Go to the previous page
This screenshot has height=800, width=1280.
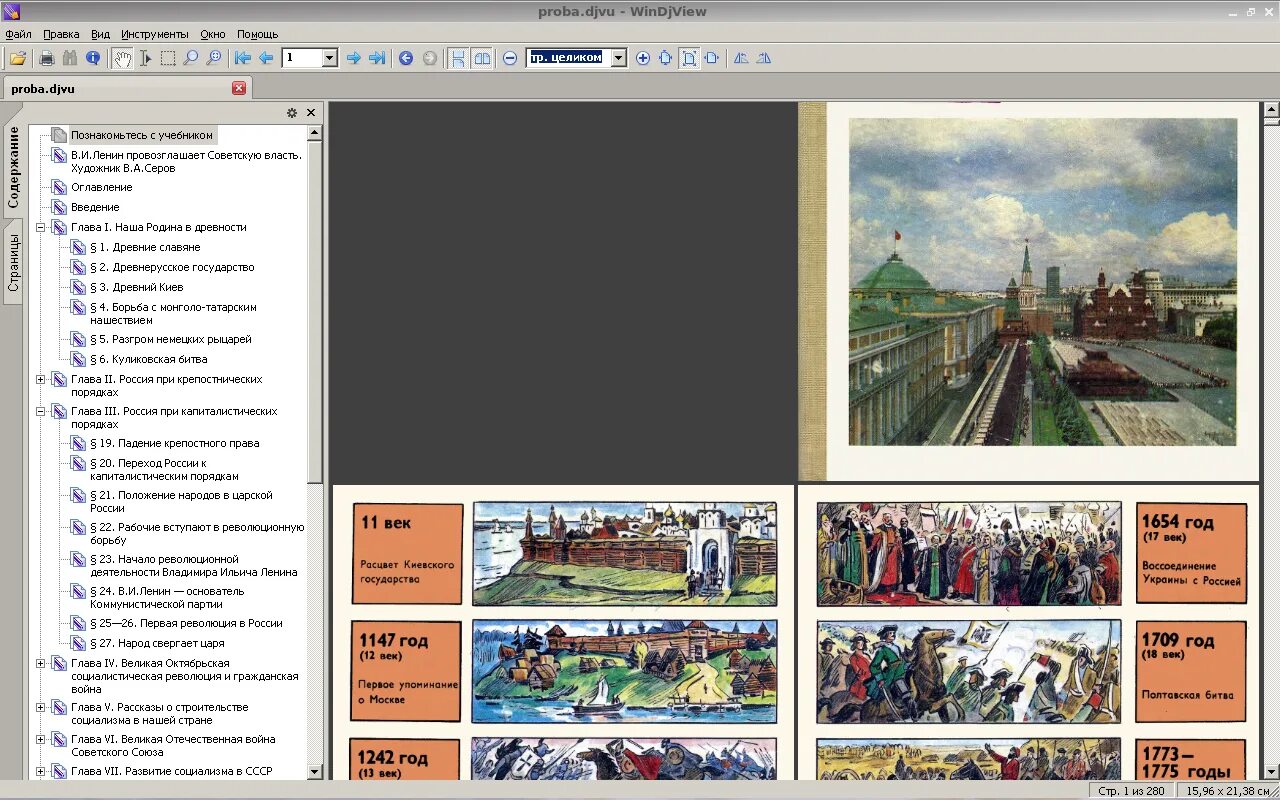coord(266,58)
